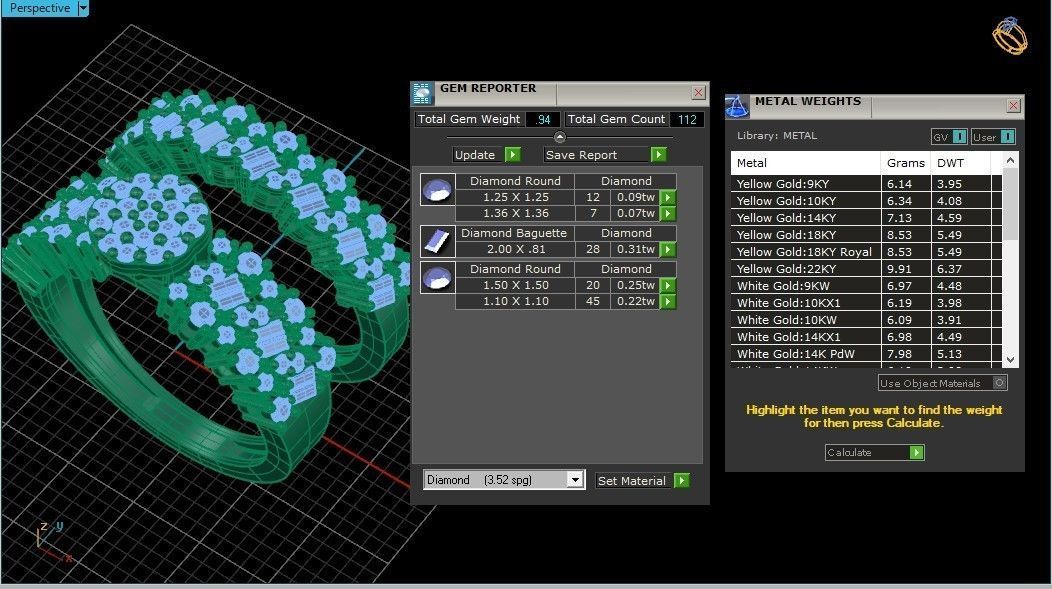Click green arrow for 0.31tw baguette row
Viewport: 1052px width, 589px height.
(668, 250)
